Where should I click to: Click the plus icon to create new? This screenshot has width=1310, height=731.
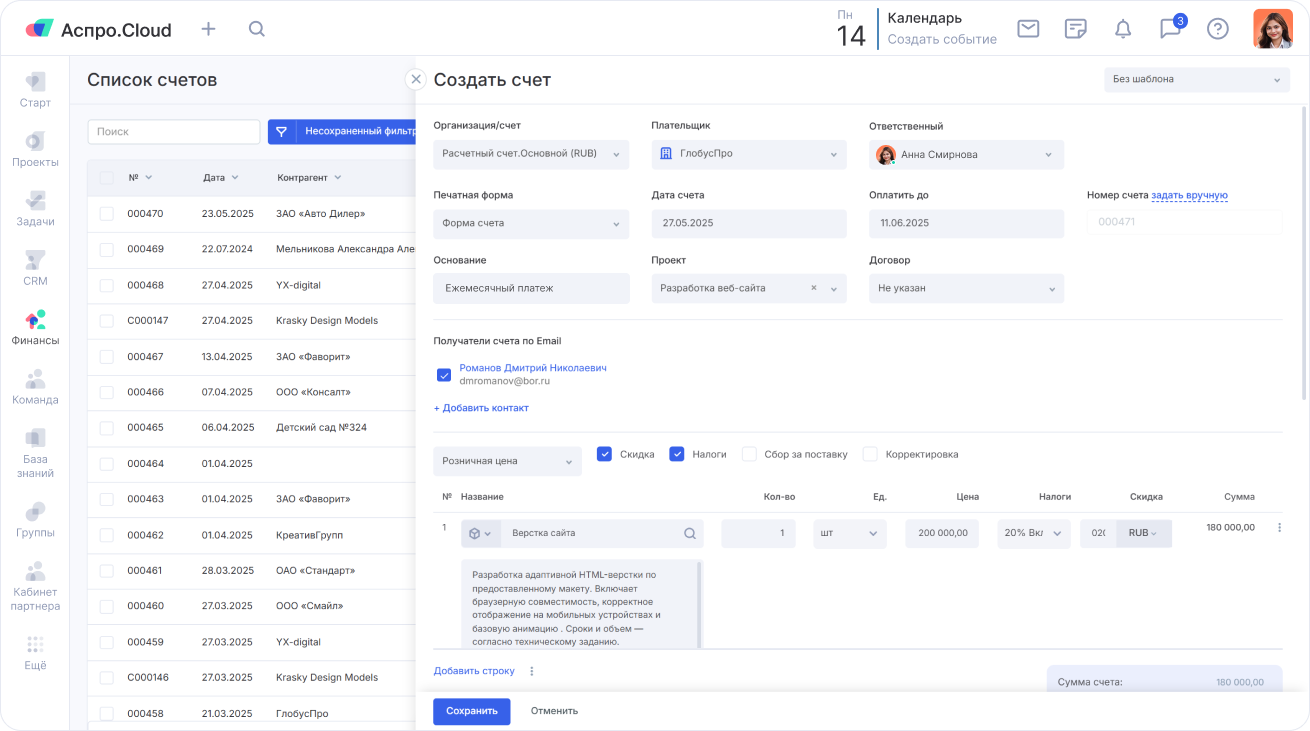pos(208,29)
